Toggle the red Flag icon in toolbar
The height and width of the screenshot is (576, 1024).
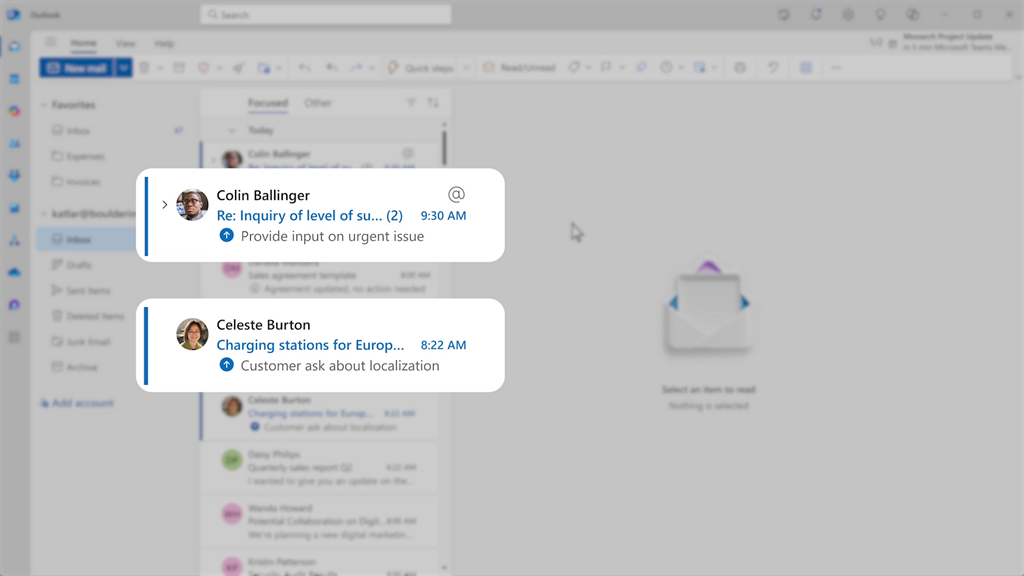pos(606,67)
